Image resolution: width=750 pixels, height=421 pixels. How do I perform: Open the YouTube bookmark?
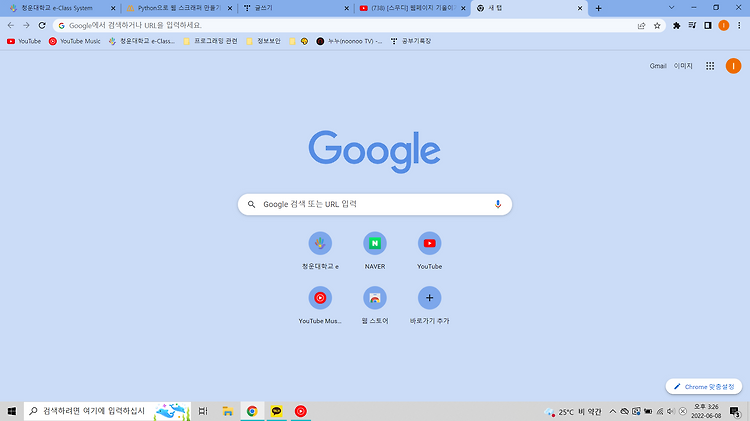24,41
